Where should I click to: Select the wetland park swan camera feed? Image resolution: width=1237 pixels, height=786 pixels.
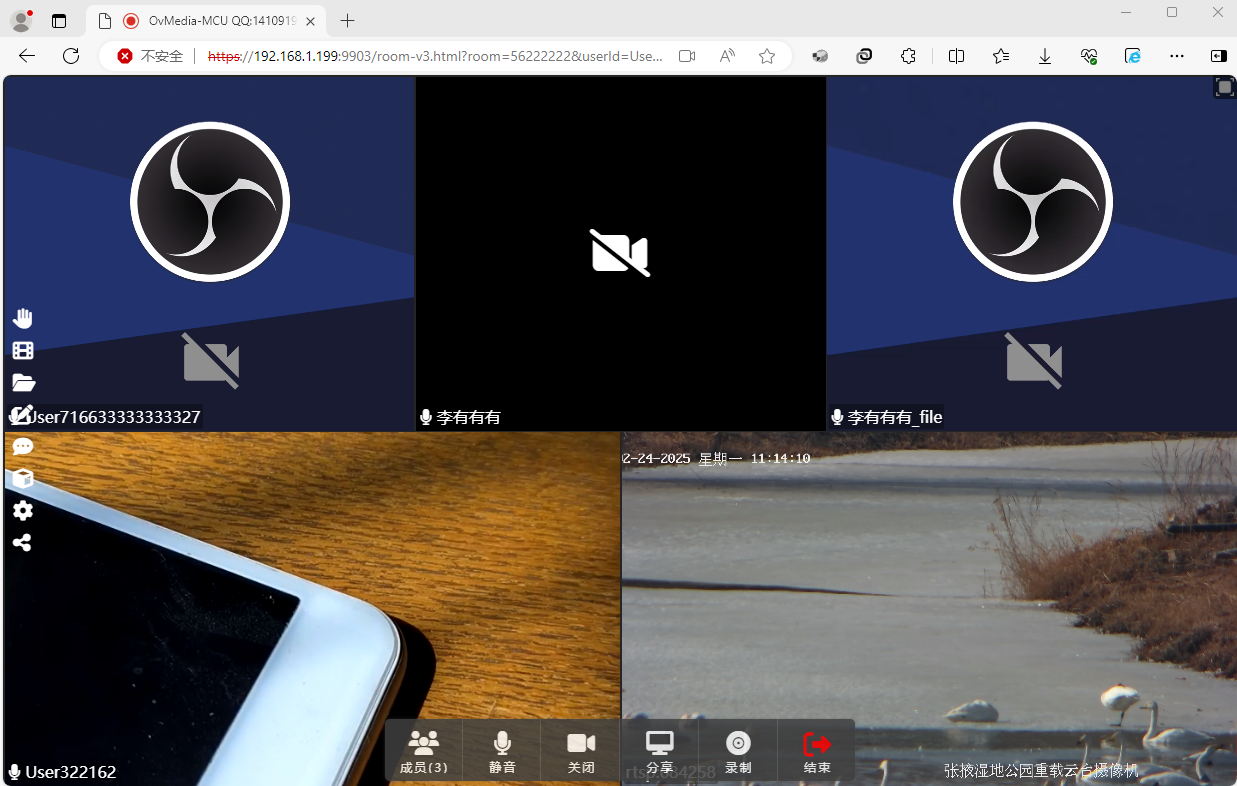point(929,608)
